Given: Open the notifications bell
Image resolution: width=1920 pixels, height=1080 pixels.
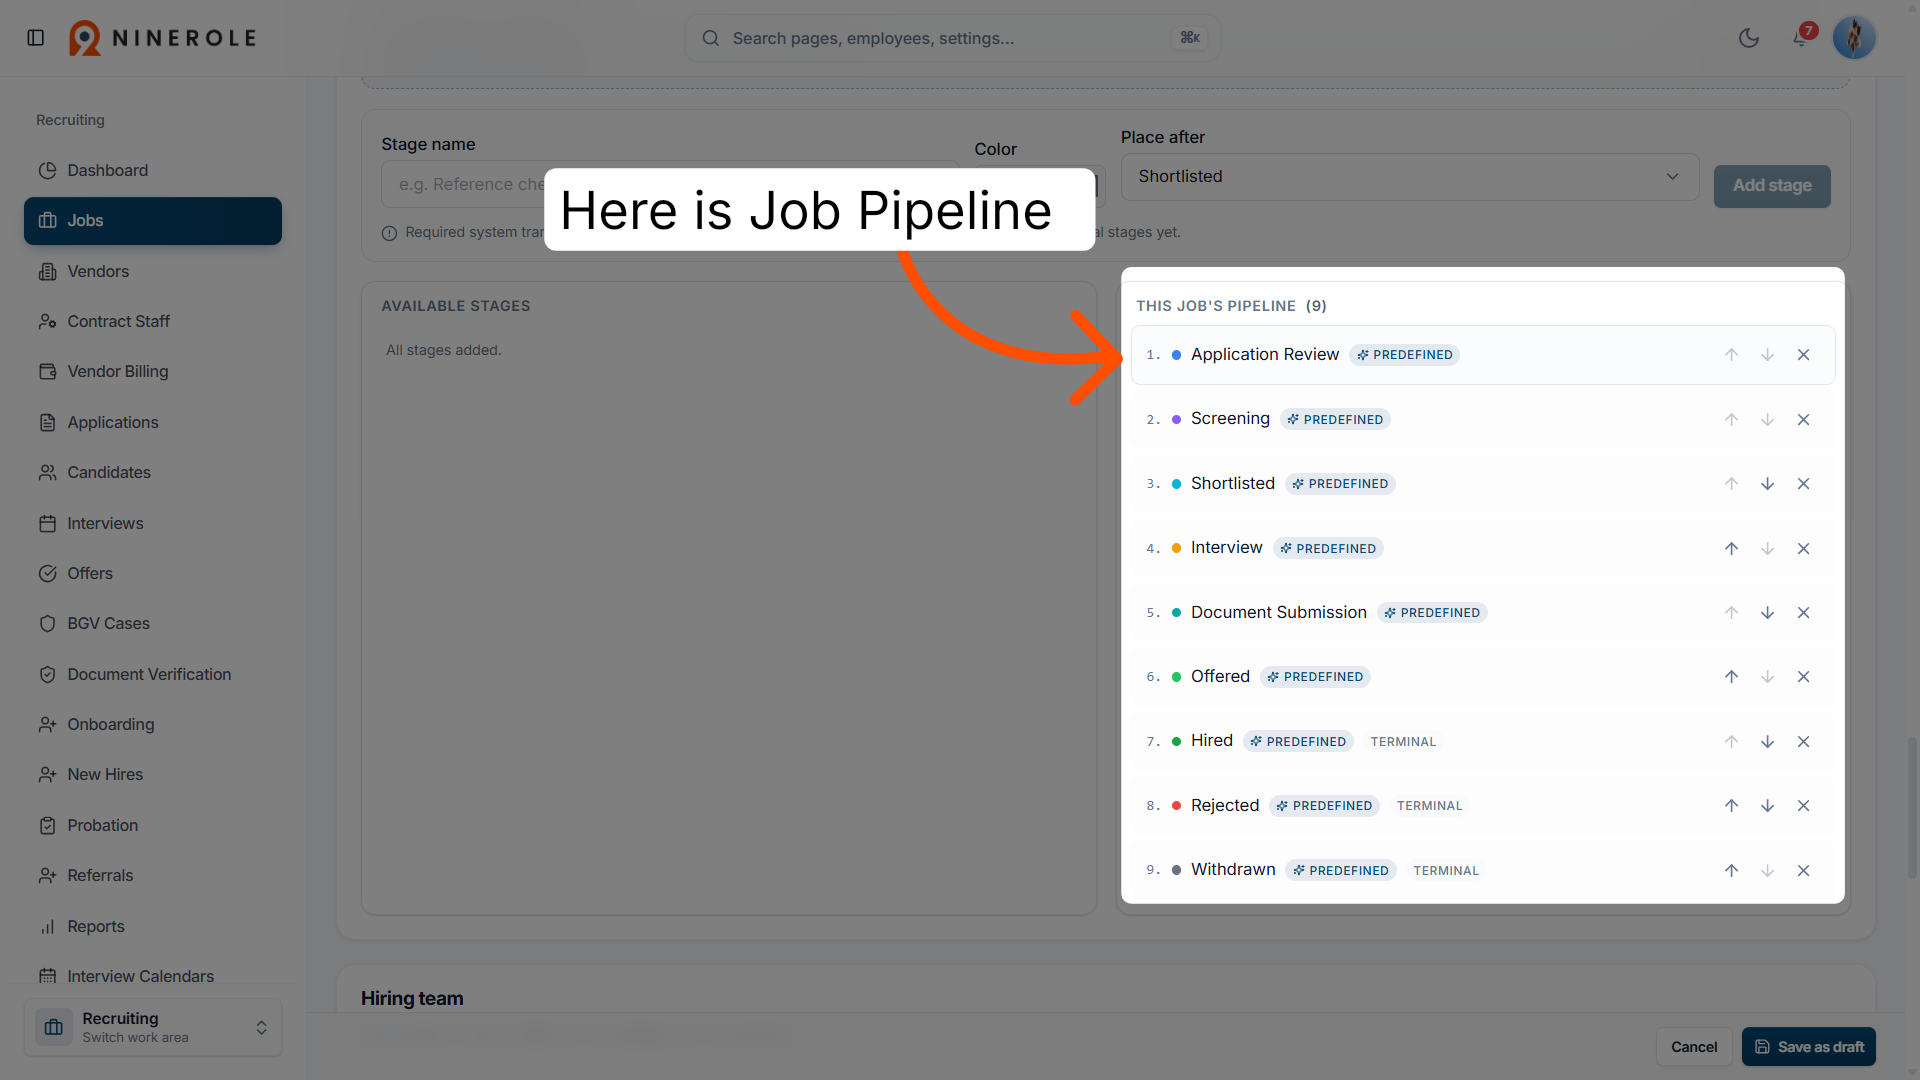Looking at the screenshot, I should pos(1800,38).
